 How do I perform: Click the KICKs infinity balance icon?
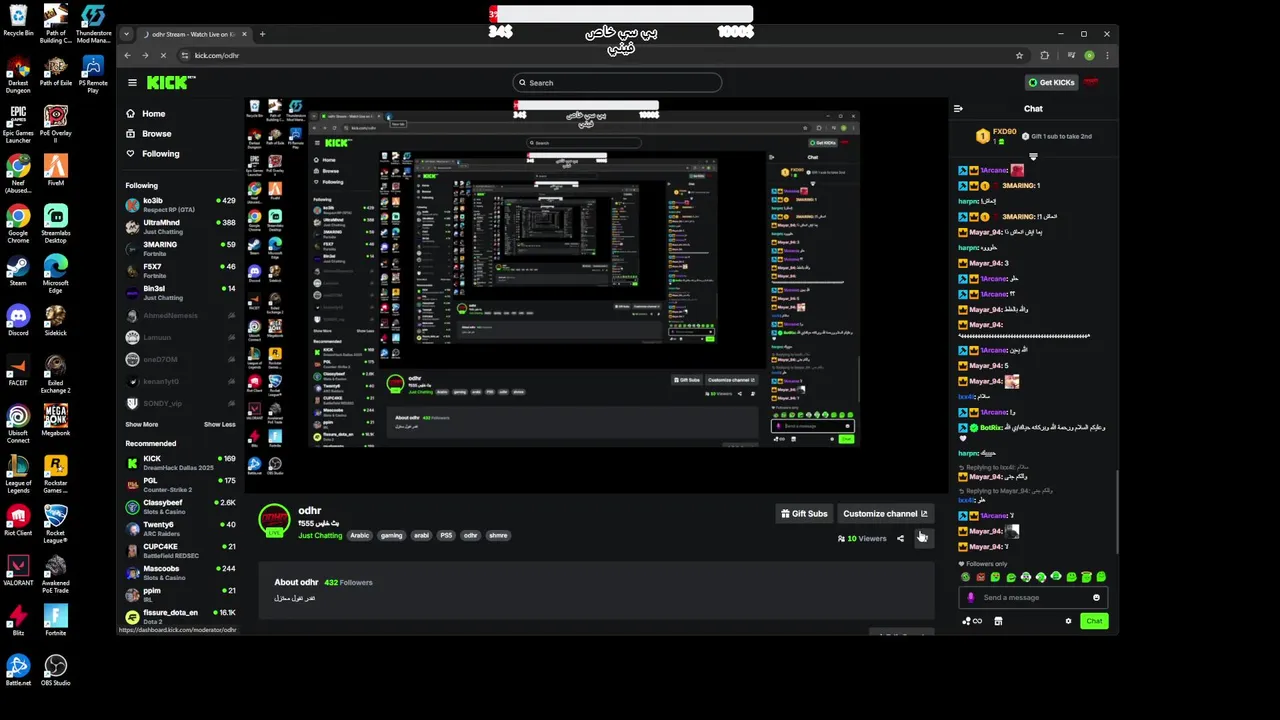tap(972, 621)
